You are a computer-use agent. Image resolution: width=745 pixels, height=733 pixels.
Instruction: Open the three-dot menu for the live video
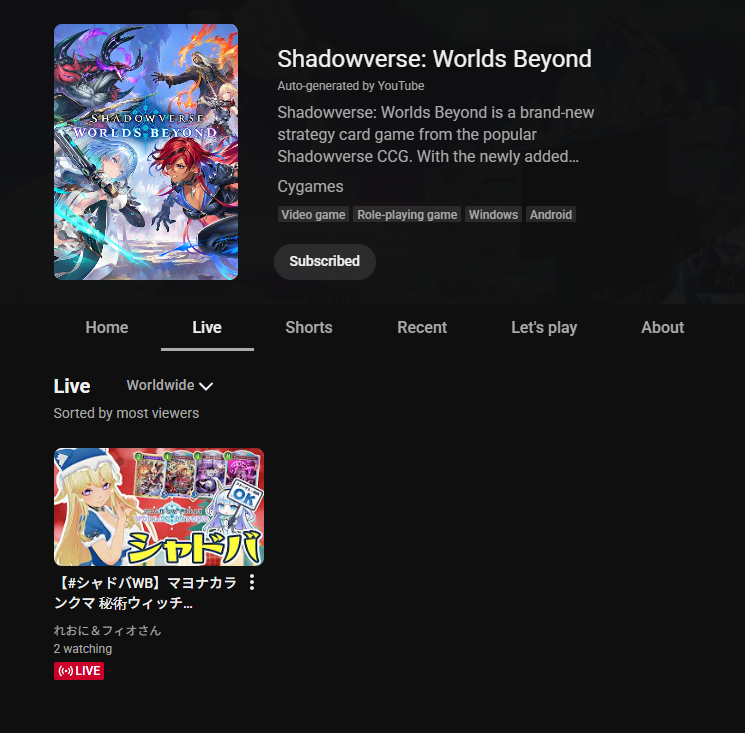(252, 582)
